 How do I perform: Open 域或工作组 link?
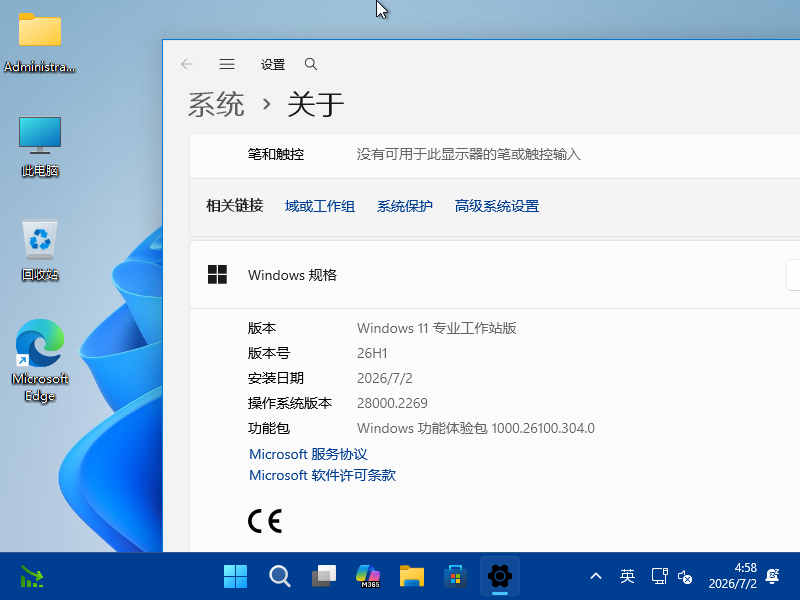pyautogui.click(x=320, y=206)
